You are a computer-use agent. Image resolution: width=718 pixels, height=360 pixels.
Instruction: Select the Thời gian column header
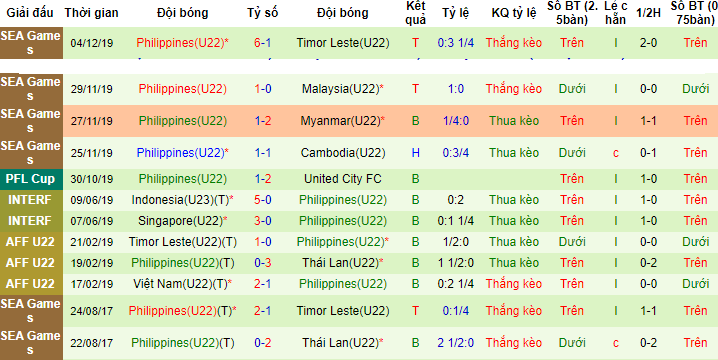click(92, 13)
